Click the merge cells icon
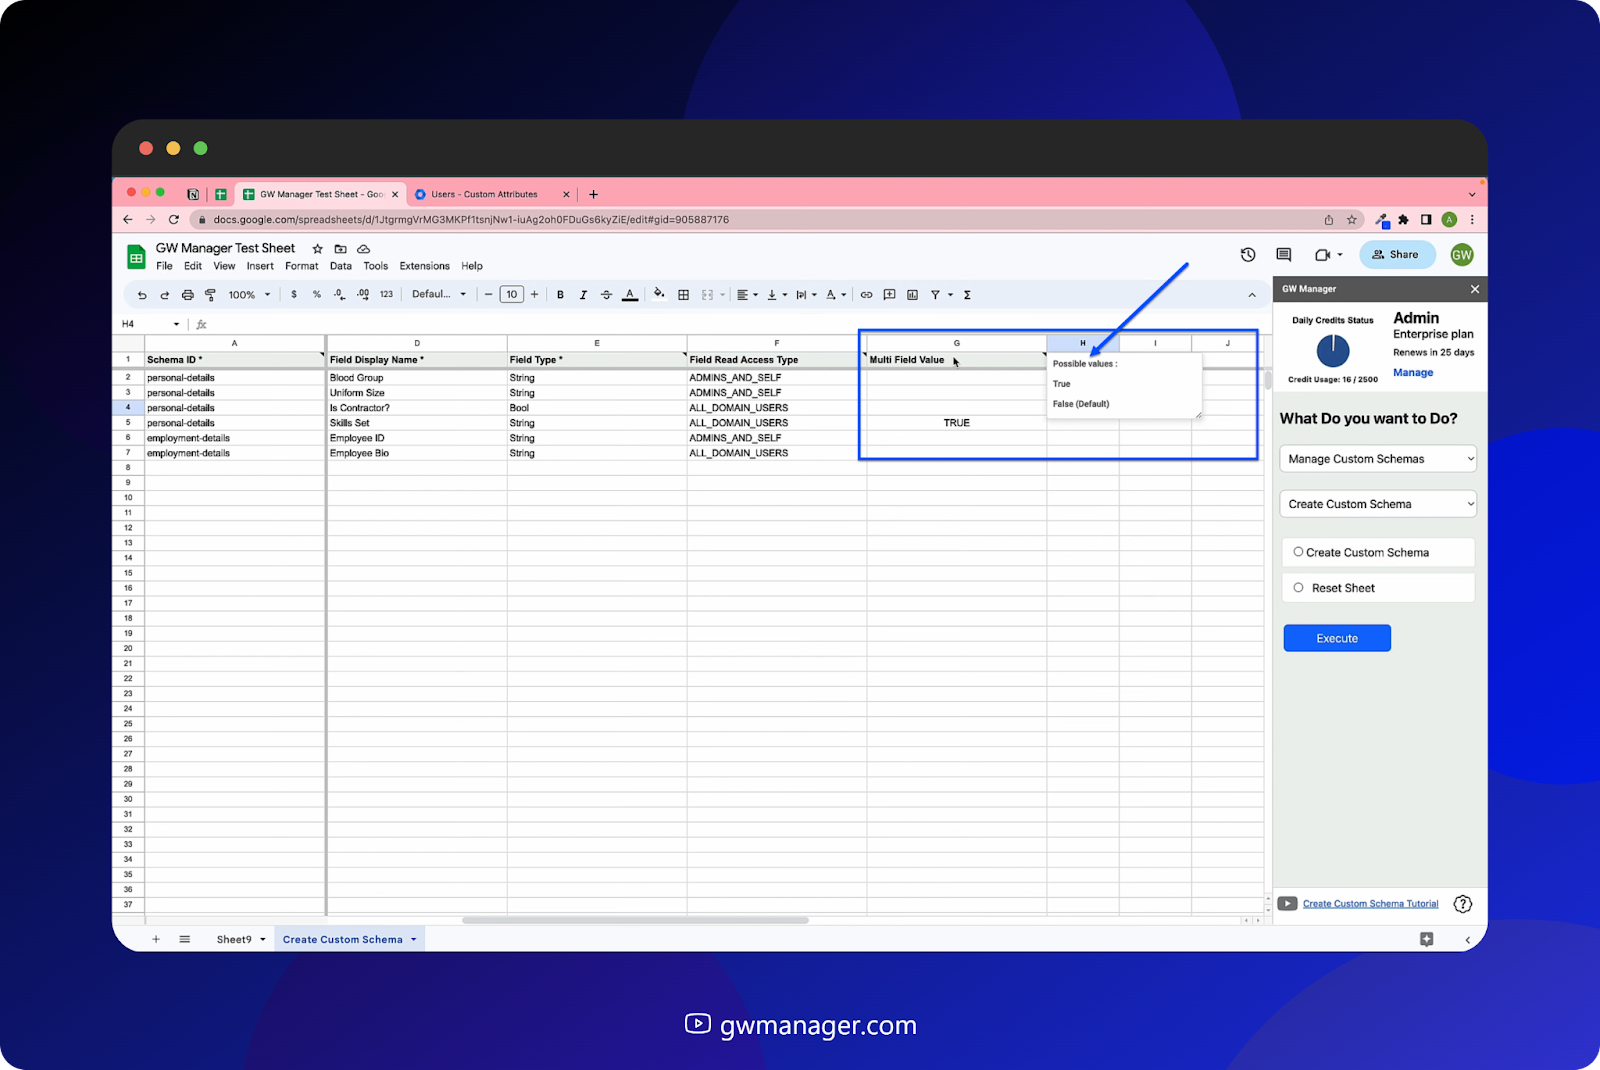This screenshot has width=1600, height=1070. 708,295
